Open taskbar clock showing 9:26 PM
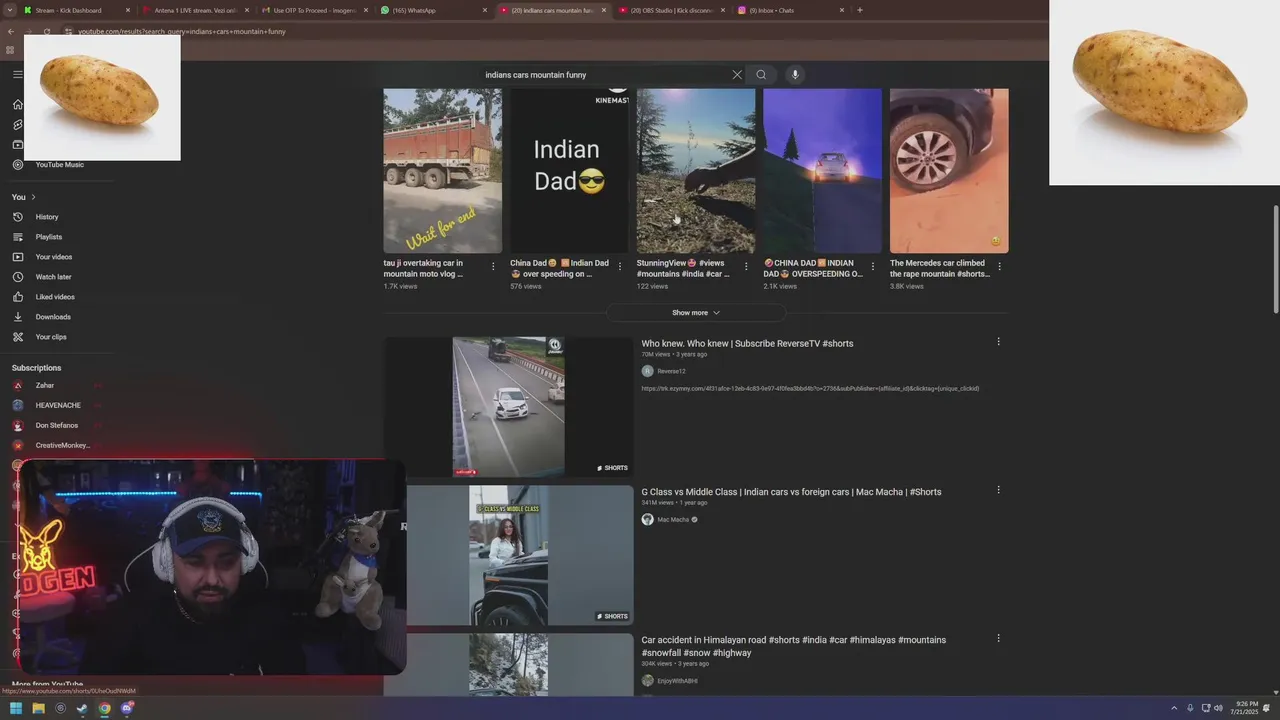This screenshot has width=1280, height=720. (1246, 708)
